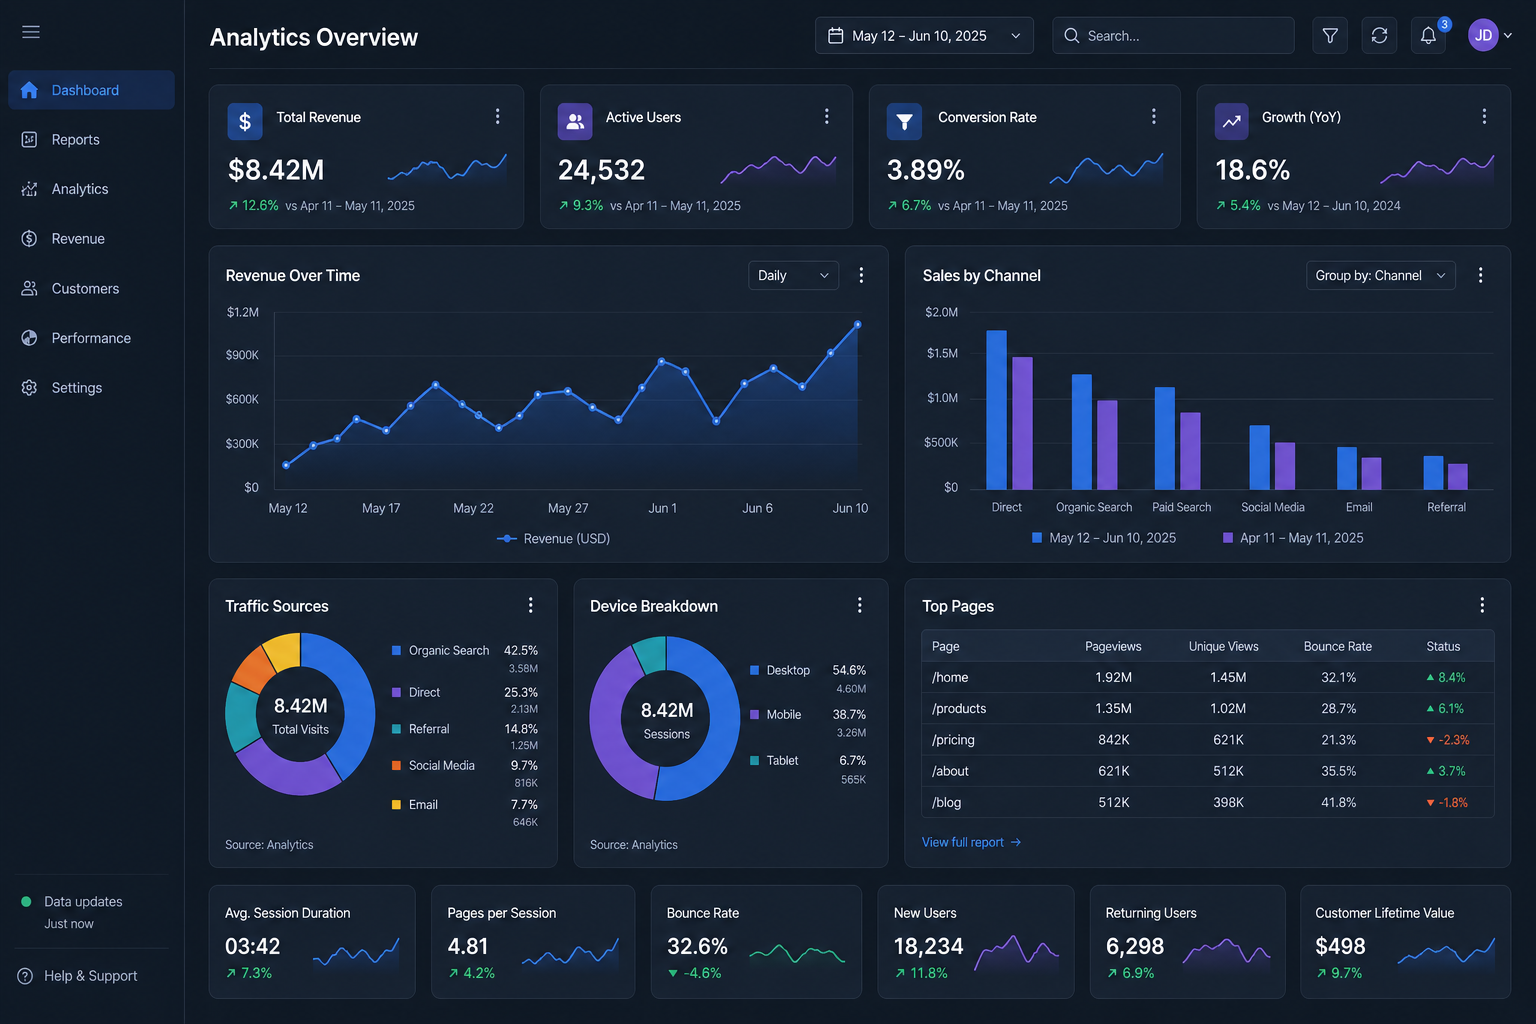Open Settings in sidebar
Screen dimensions: 1536x1024
[91, 388]
